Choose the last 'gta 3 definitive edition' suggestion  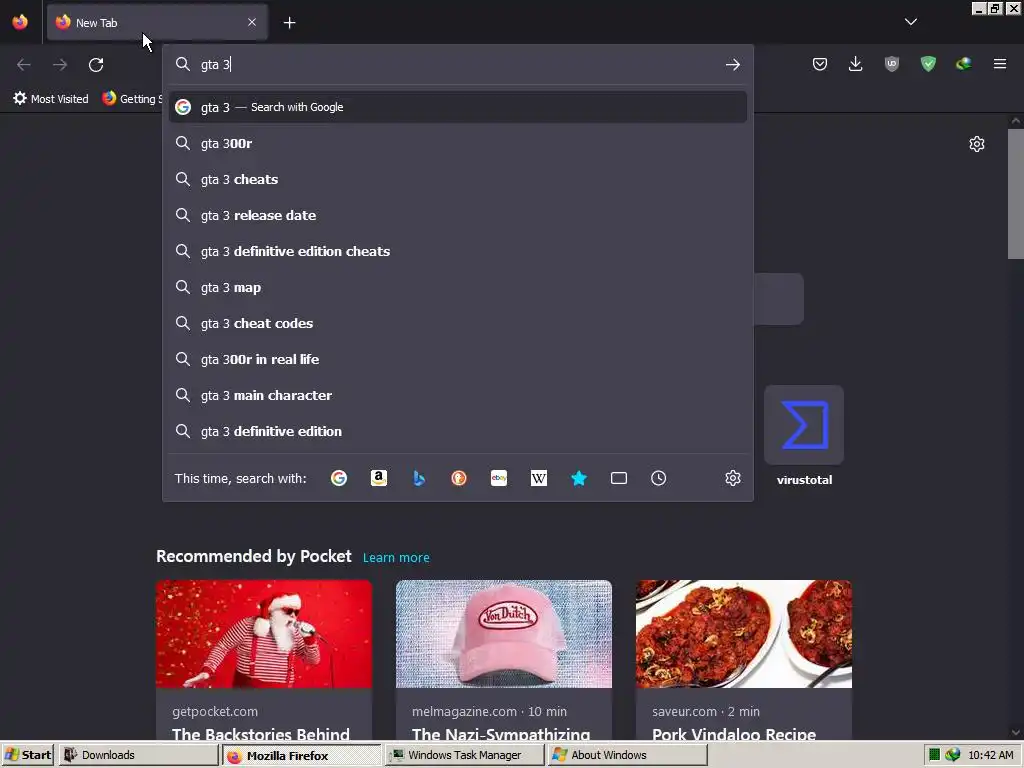tap(458, 431)
